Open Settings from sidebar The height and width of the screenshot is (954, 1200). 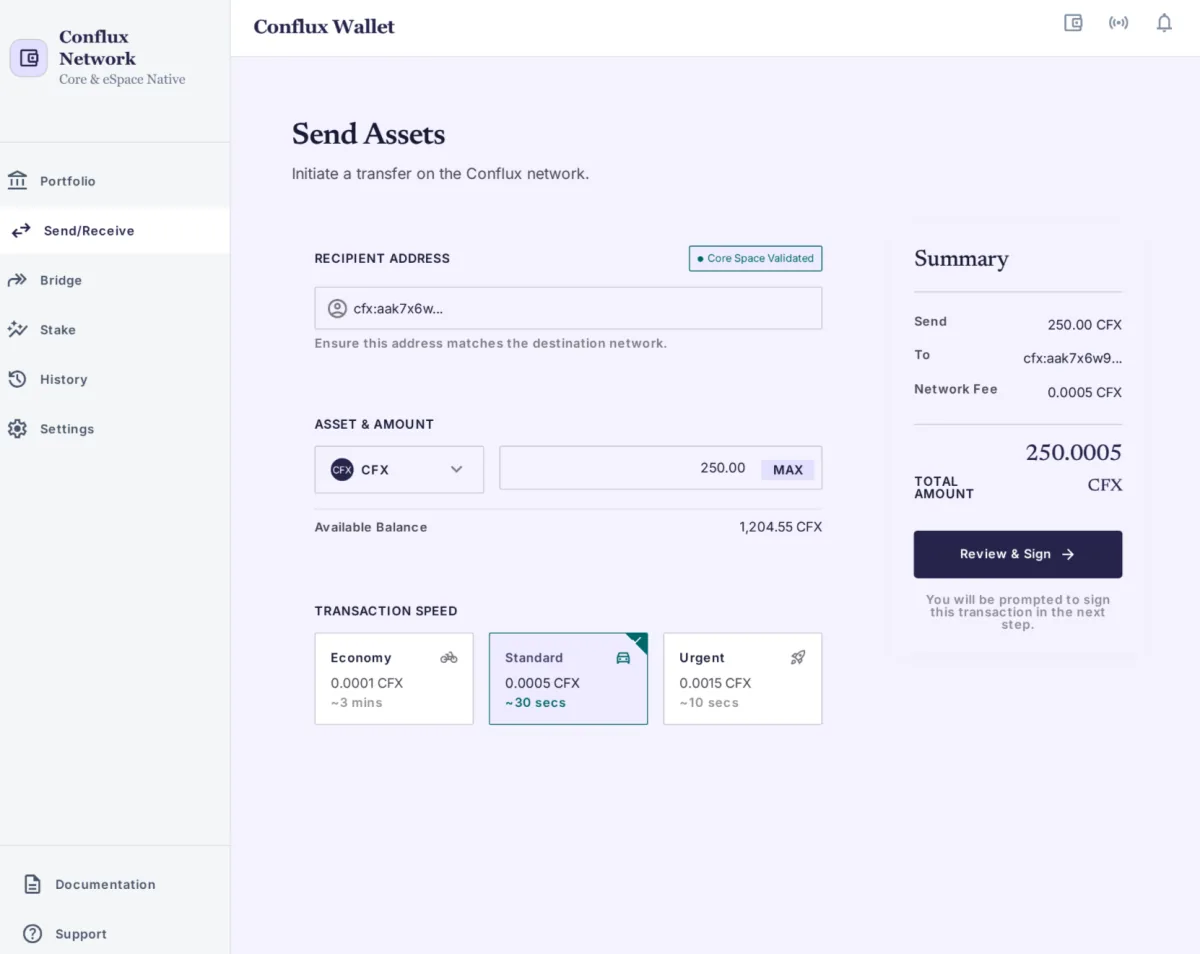tap(115, 429)
